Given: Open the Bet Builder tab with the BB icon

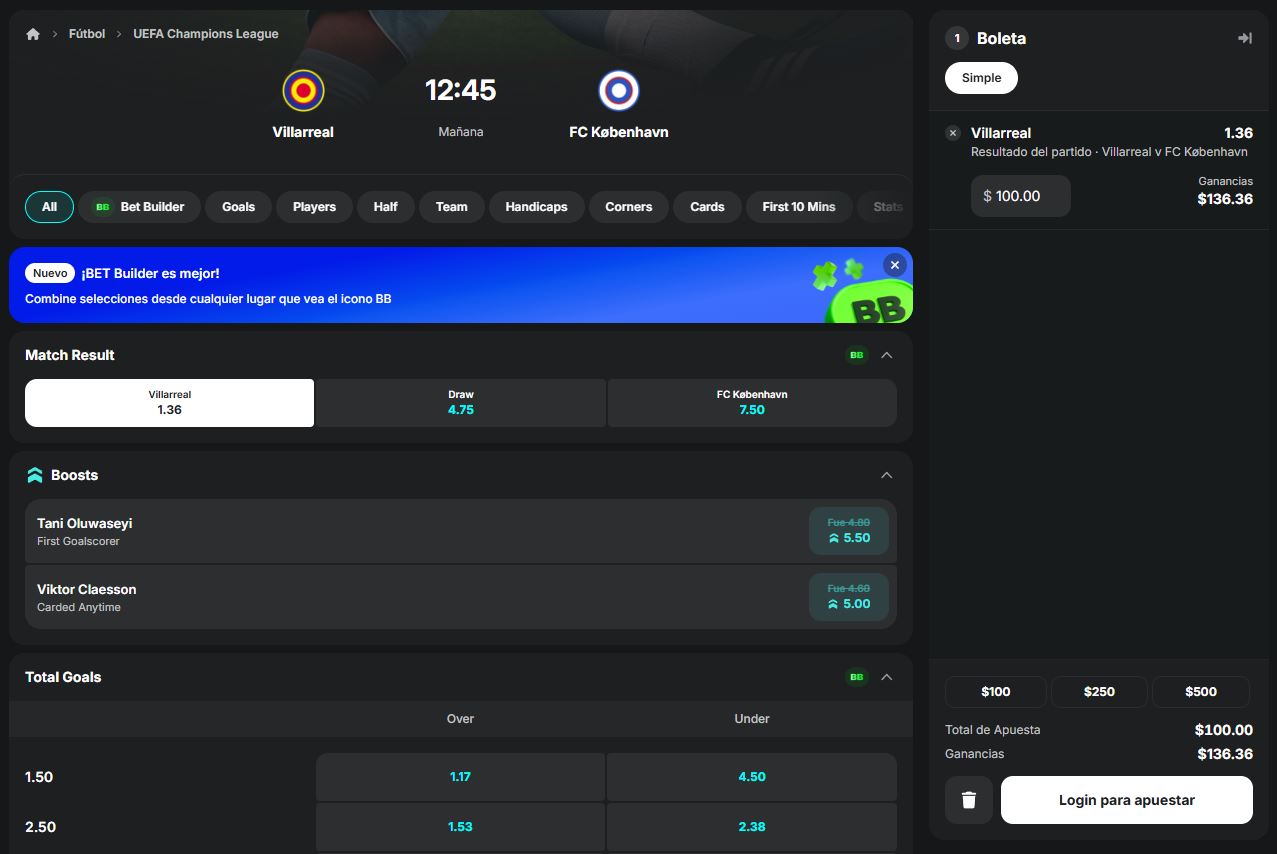Looking at the screenshot, I should coord(138,207).
